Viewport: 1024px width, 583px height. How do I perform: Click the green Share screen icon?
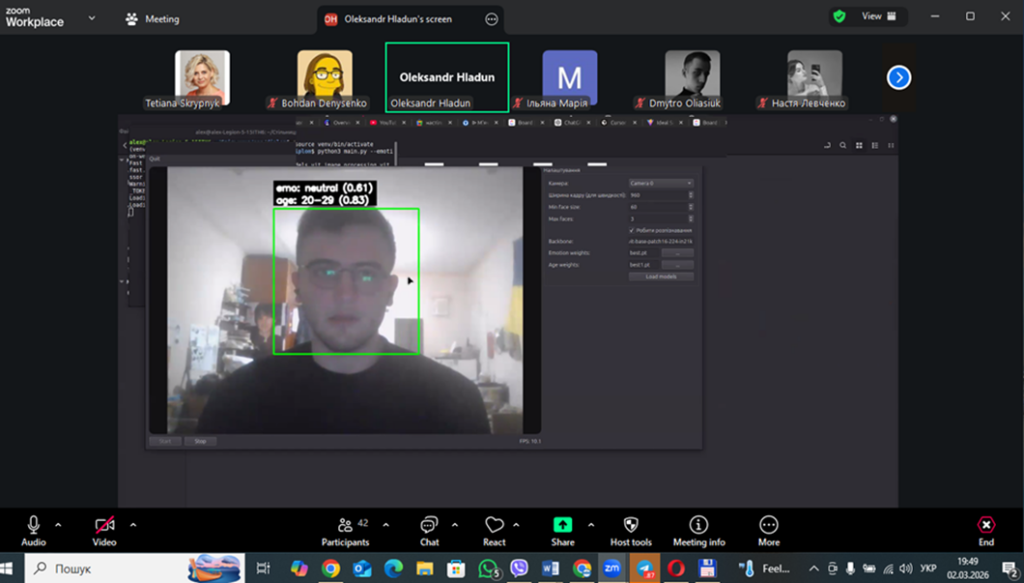tap(563, 525)
